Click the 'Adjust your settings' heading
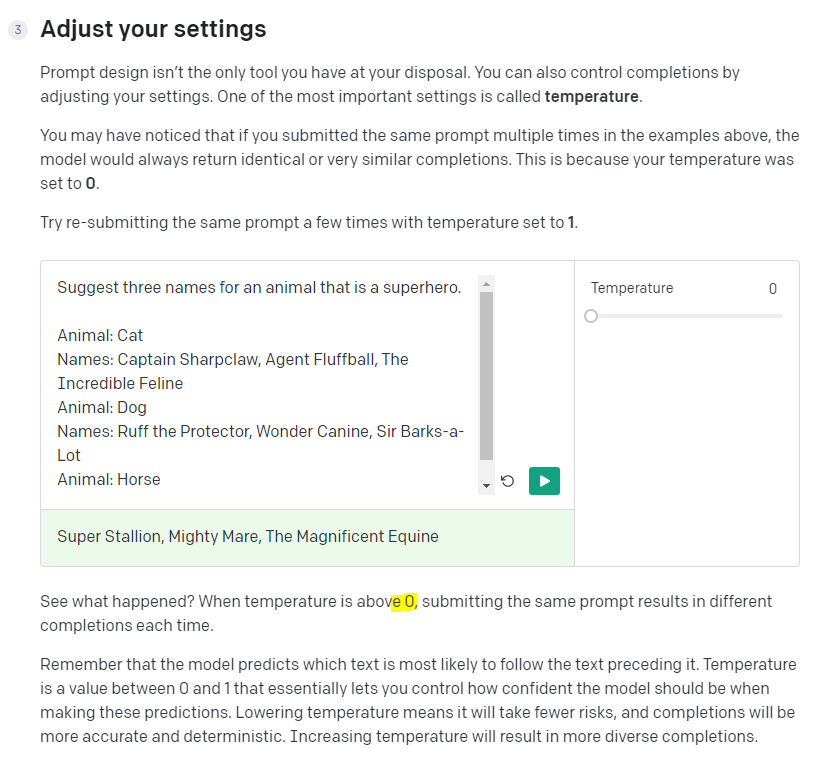Viewport: 817px width, 763px height. [x=153, y=29]
